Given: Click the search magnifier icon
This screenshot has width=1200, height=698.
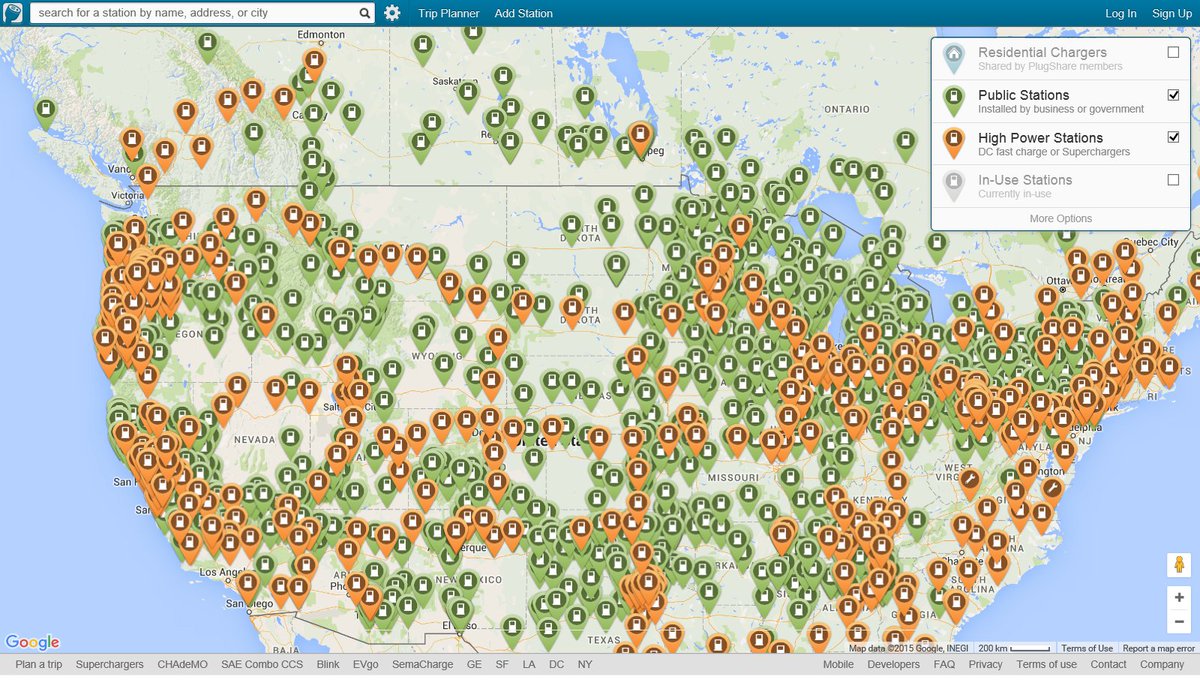Looking at the screenshot, I should click(x=365, y=14).
